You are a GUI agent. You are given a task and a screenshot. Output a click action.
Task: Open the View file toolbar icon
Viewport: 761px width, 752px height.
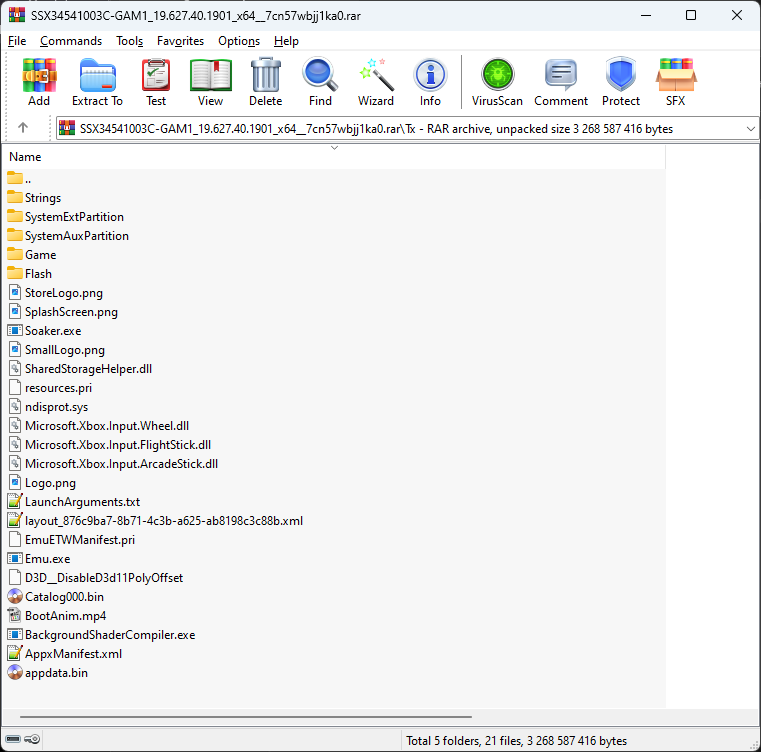210,82
